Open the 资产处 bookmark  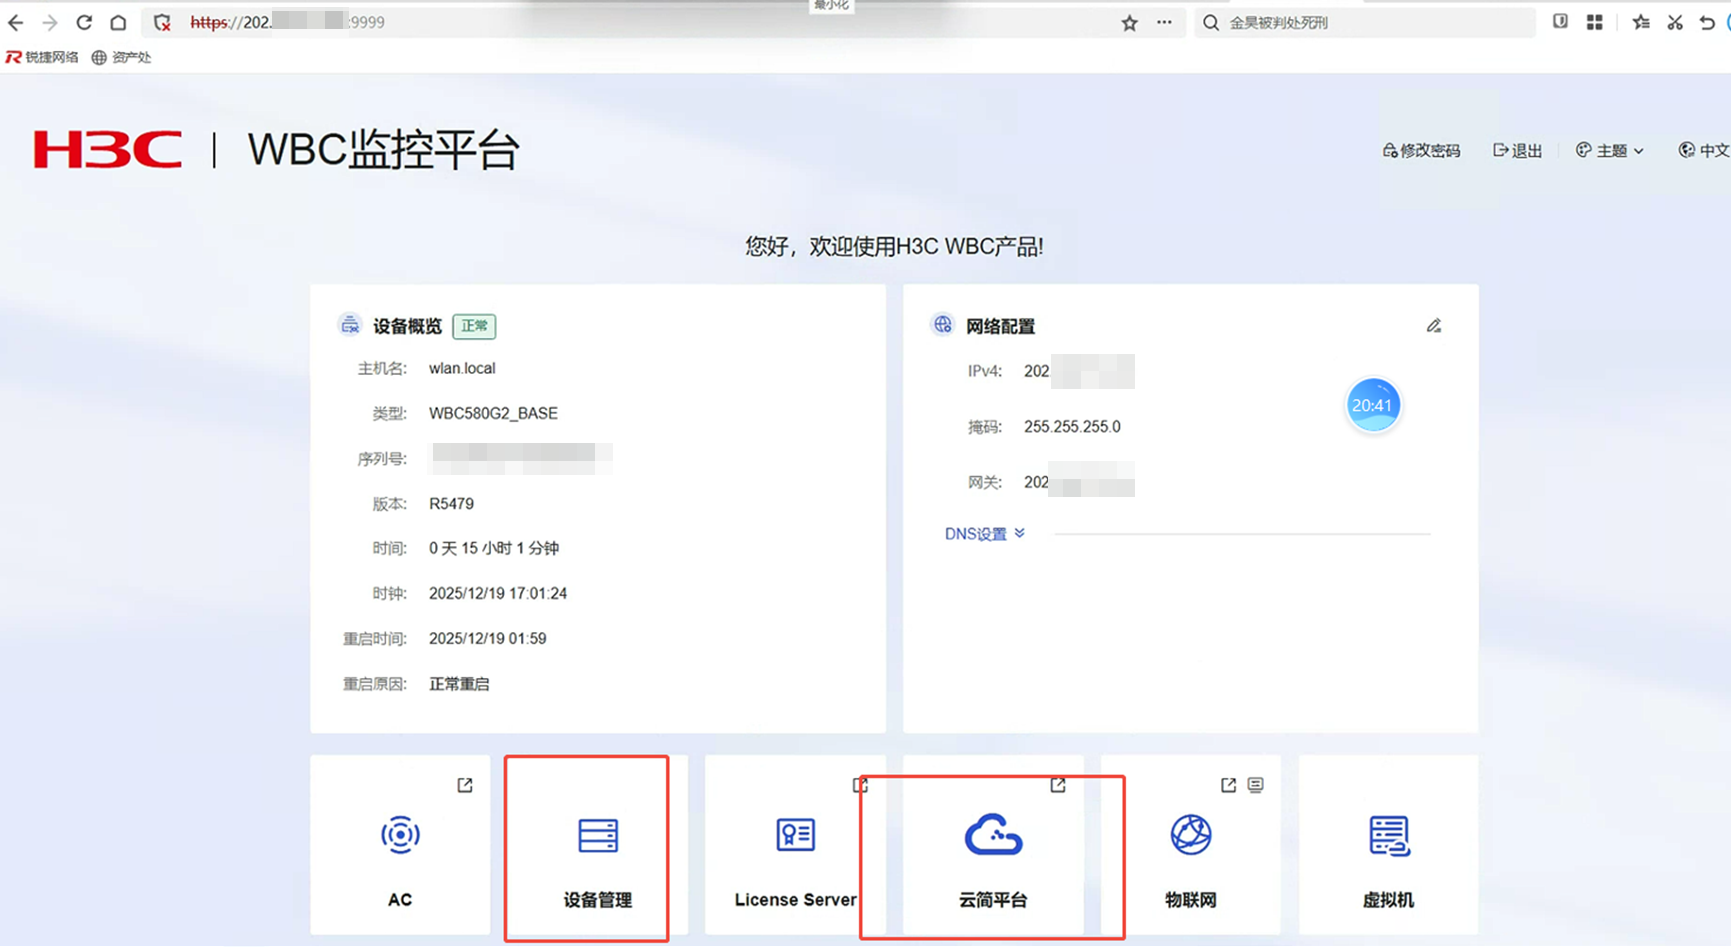tap(121, 58)
